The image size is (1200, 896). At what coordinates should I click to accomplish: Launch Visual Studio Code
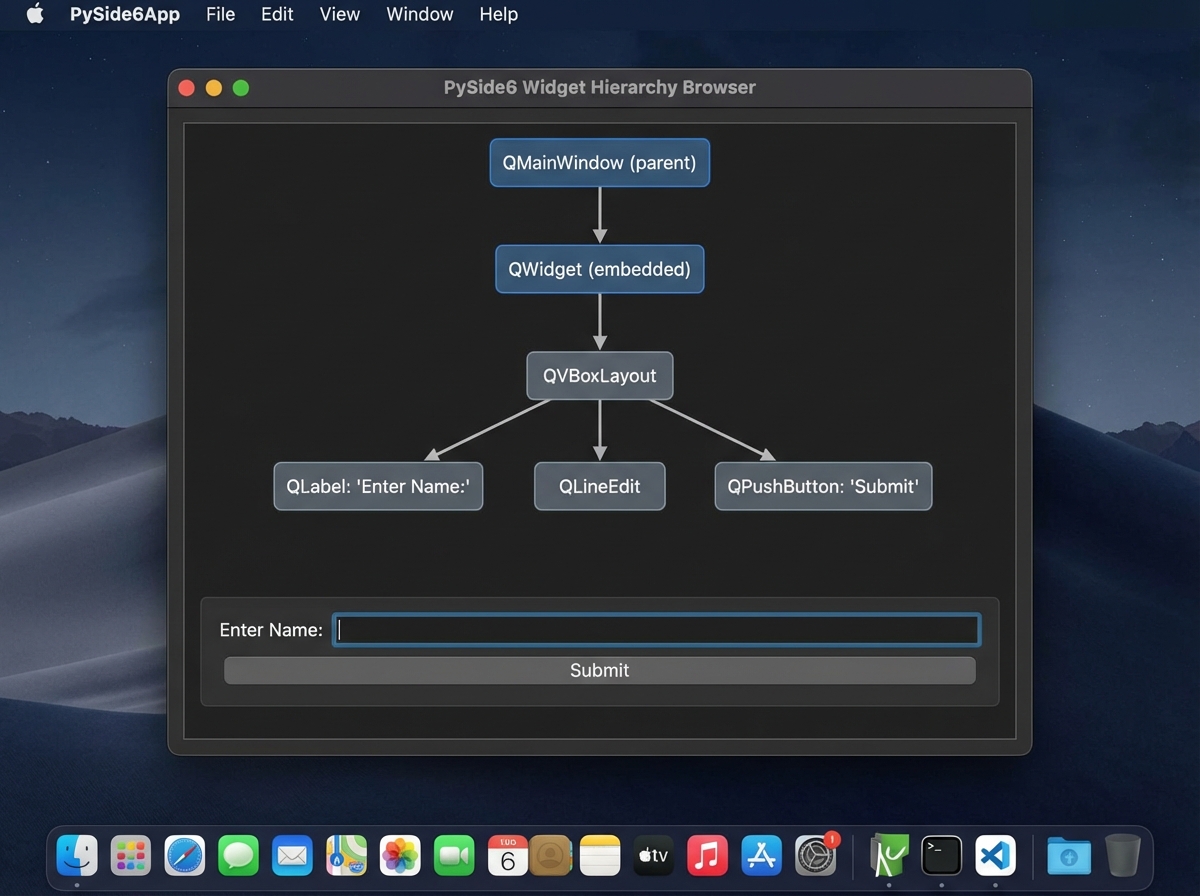(x=994, y=855)
